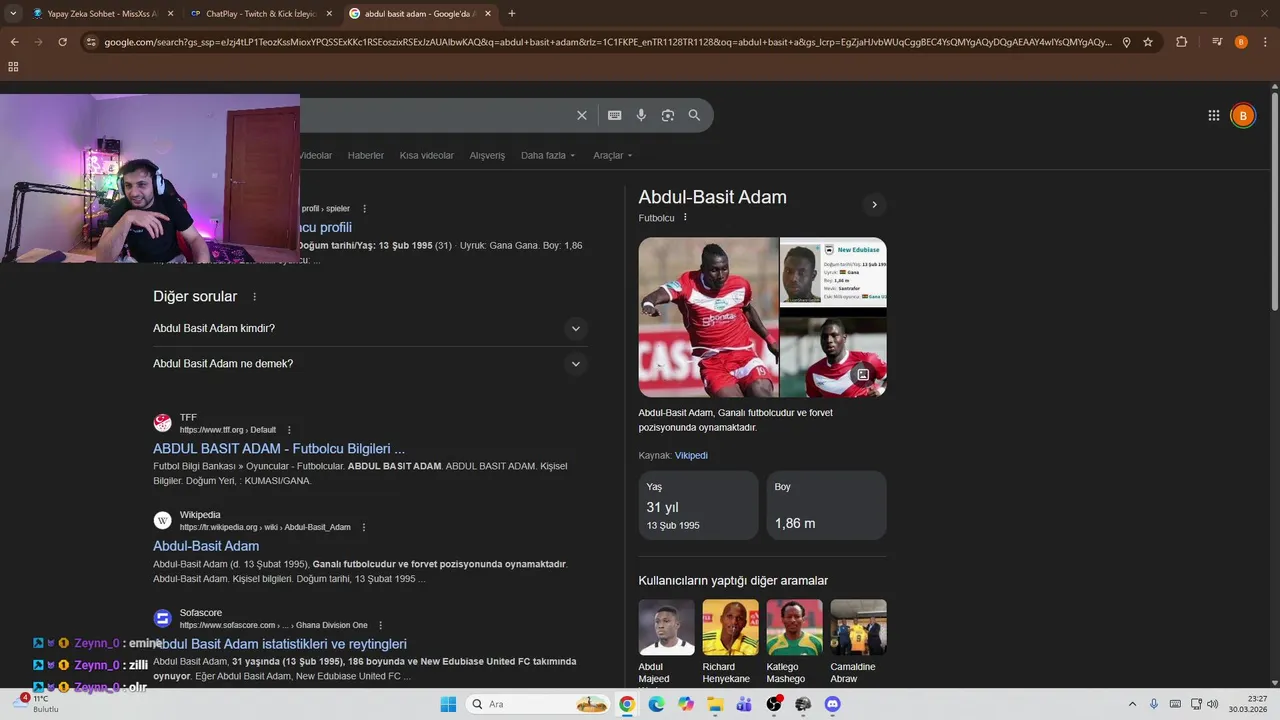Open Katlego Mashego related search card
Image resolution: width=1280 pixels, height=720 pixels.
[794, 642]
